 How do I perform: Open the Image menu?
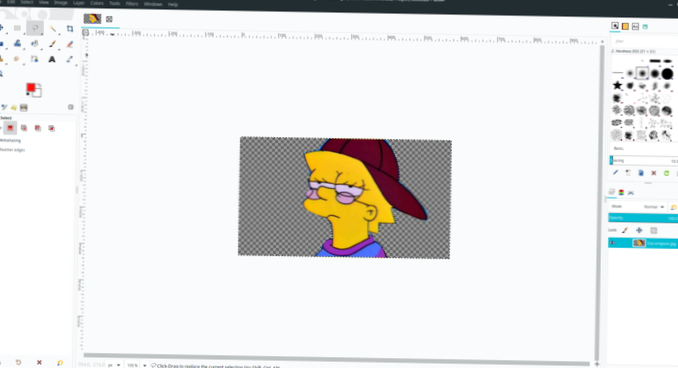pos(61,3)
